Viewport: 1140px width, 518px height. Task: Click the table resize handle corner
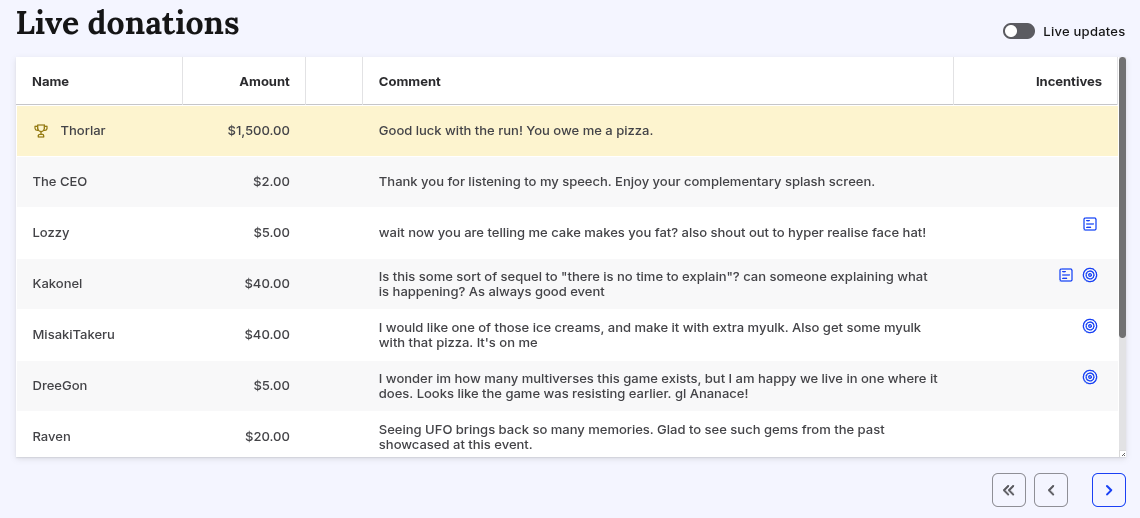(1123, 453)
